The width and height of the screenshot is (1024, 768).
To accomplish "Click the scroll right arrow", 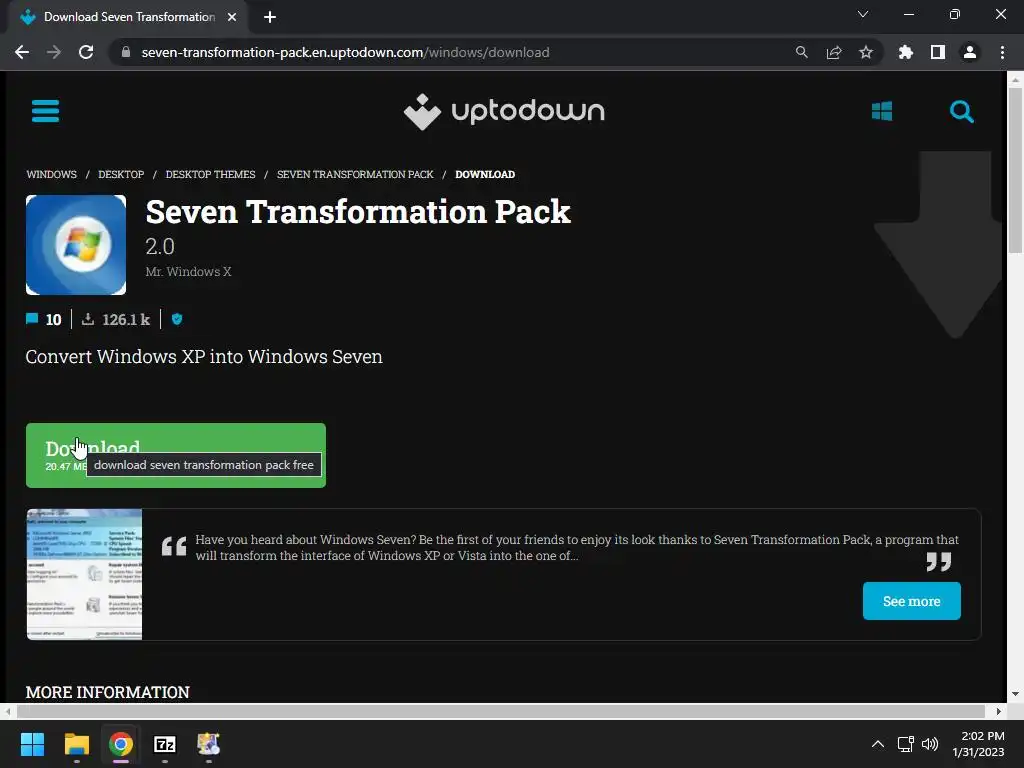I will [x=999, y=711].
